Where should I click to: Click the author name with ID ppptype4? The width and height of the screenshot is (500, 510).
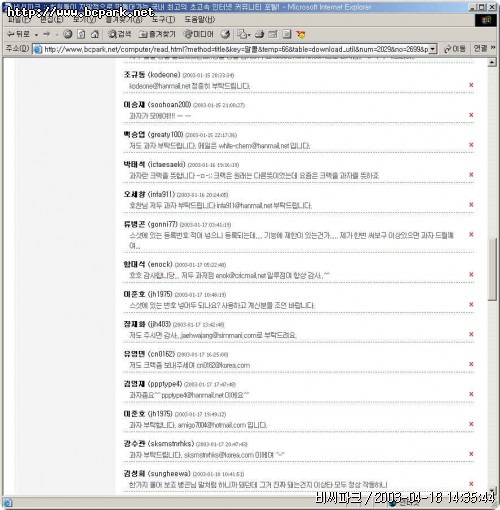(153, 384)
